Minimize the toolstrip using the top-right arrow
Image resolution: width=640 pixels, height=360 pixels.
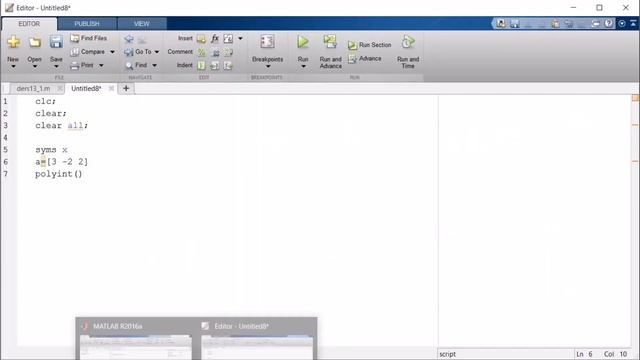click(633, 24)
